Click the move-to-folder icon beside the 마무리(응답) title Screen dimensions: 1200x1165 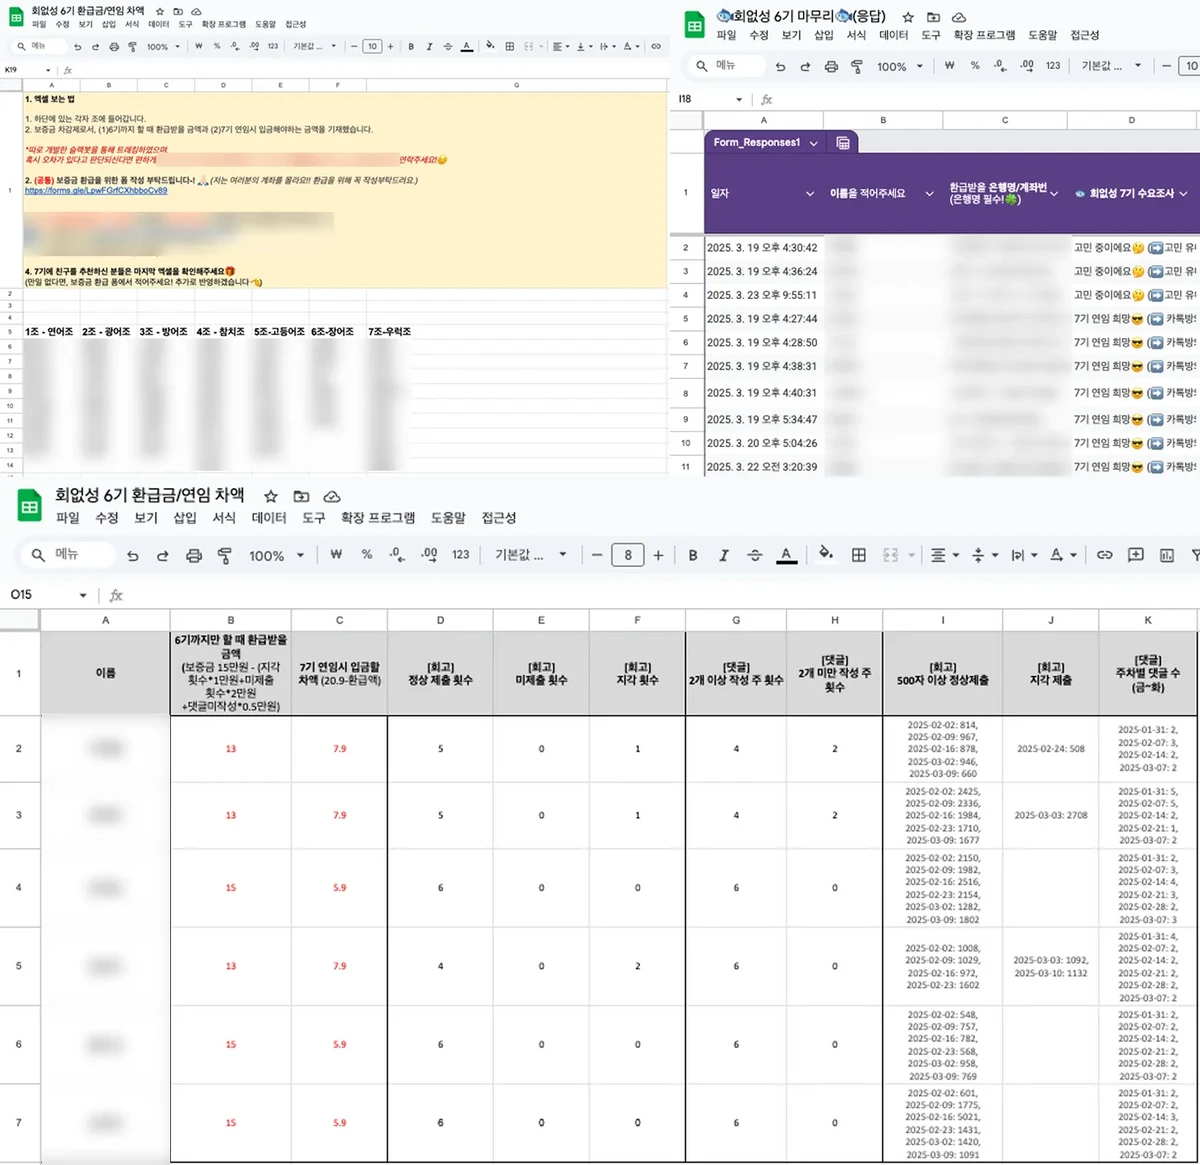933,17
